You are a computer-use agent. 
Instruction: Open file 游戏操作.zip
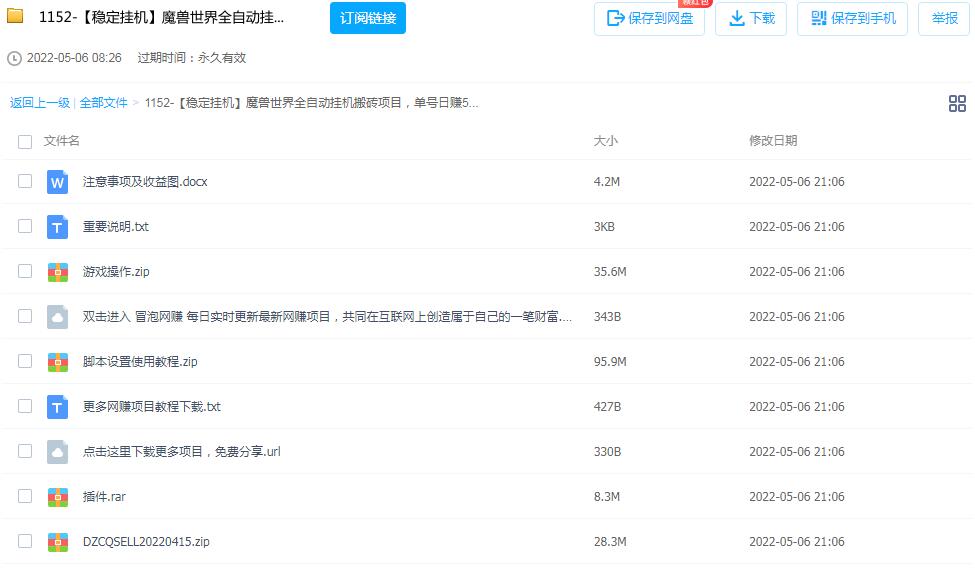coord(116,272)
